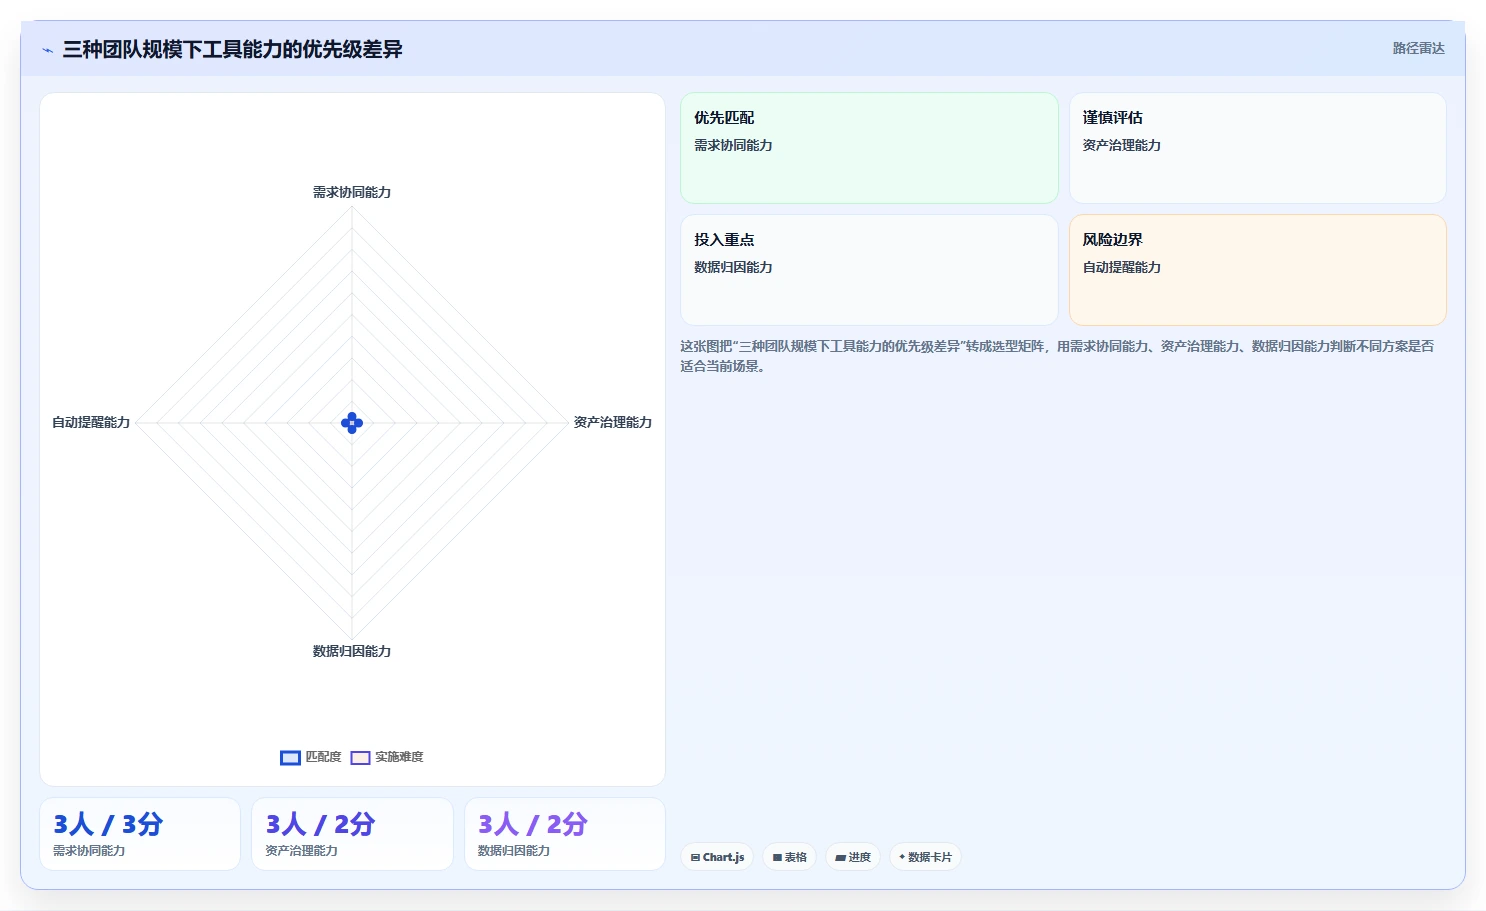Click 需求协同能力 caption under 3人 / 3分

click(89, 851)
